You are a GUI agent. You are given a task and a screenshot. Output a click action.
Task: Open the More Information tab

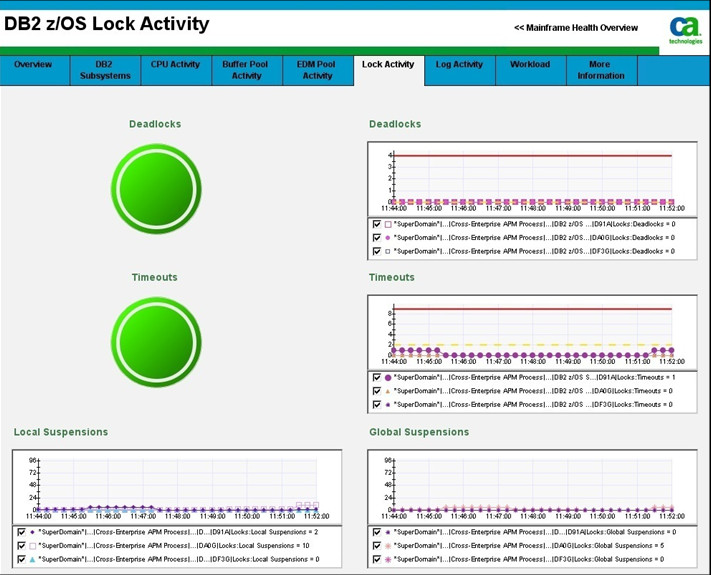601,70
